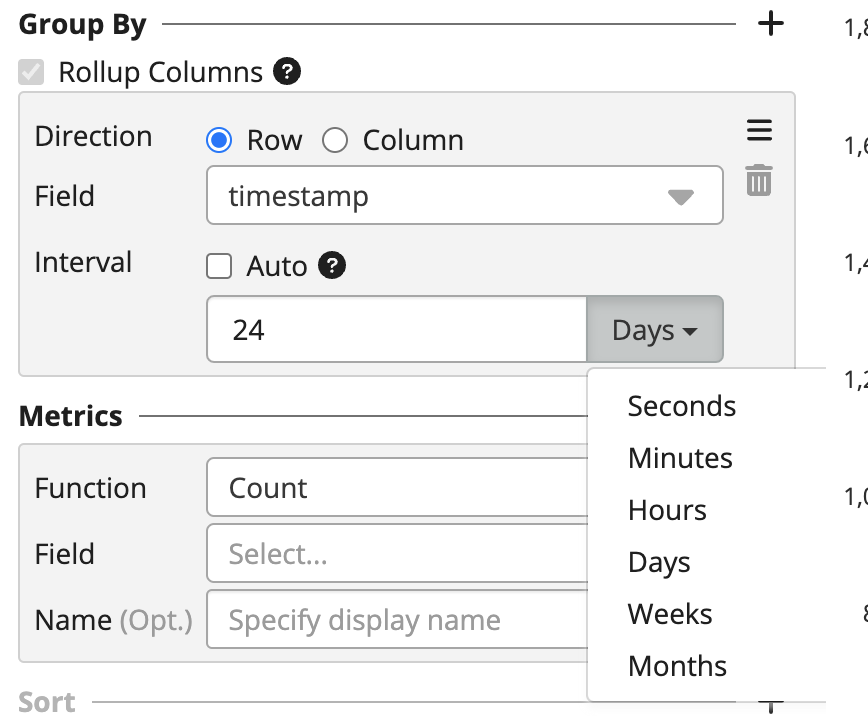
Task: Add a new Group By entry
Action: pos(771,24)
